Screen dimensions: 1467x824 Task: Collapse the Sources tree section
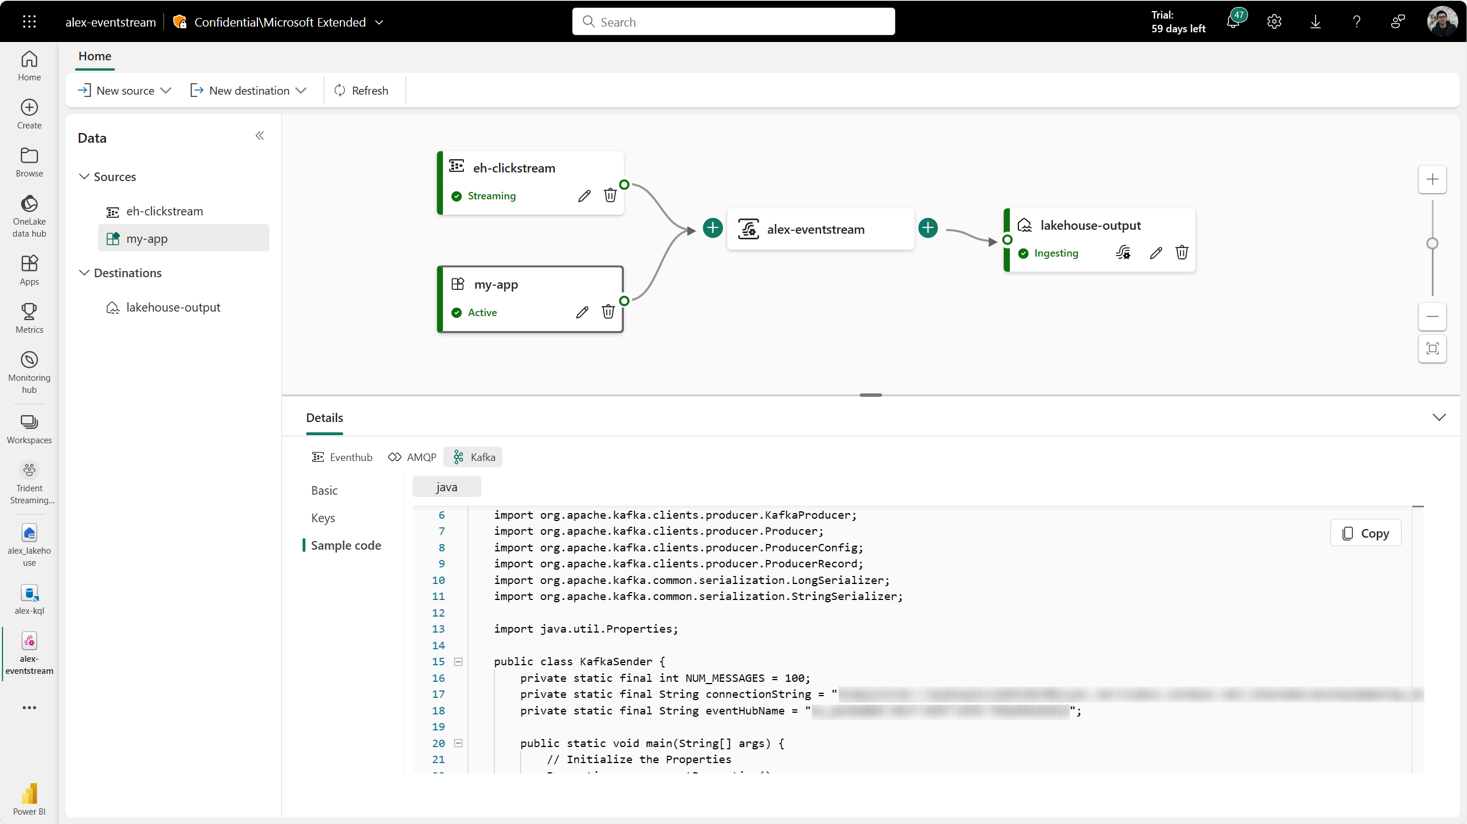(x=84, y=177)
